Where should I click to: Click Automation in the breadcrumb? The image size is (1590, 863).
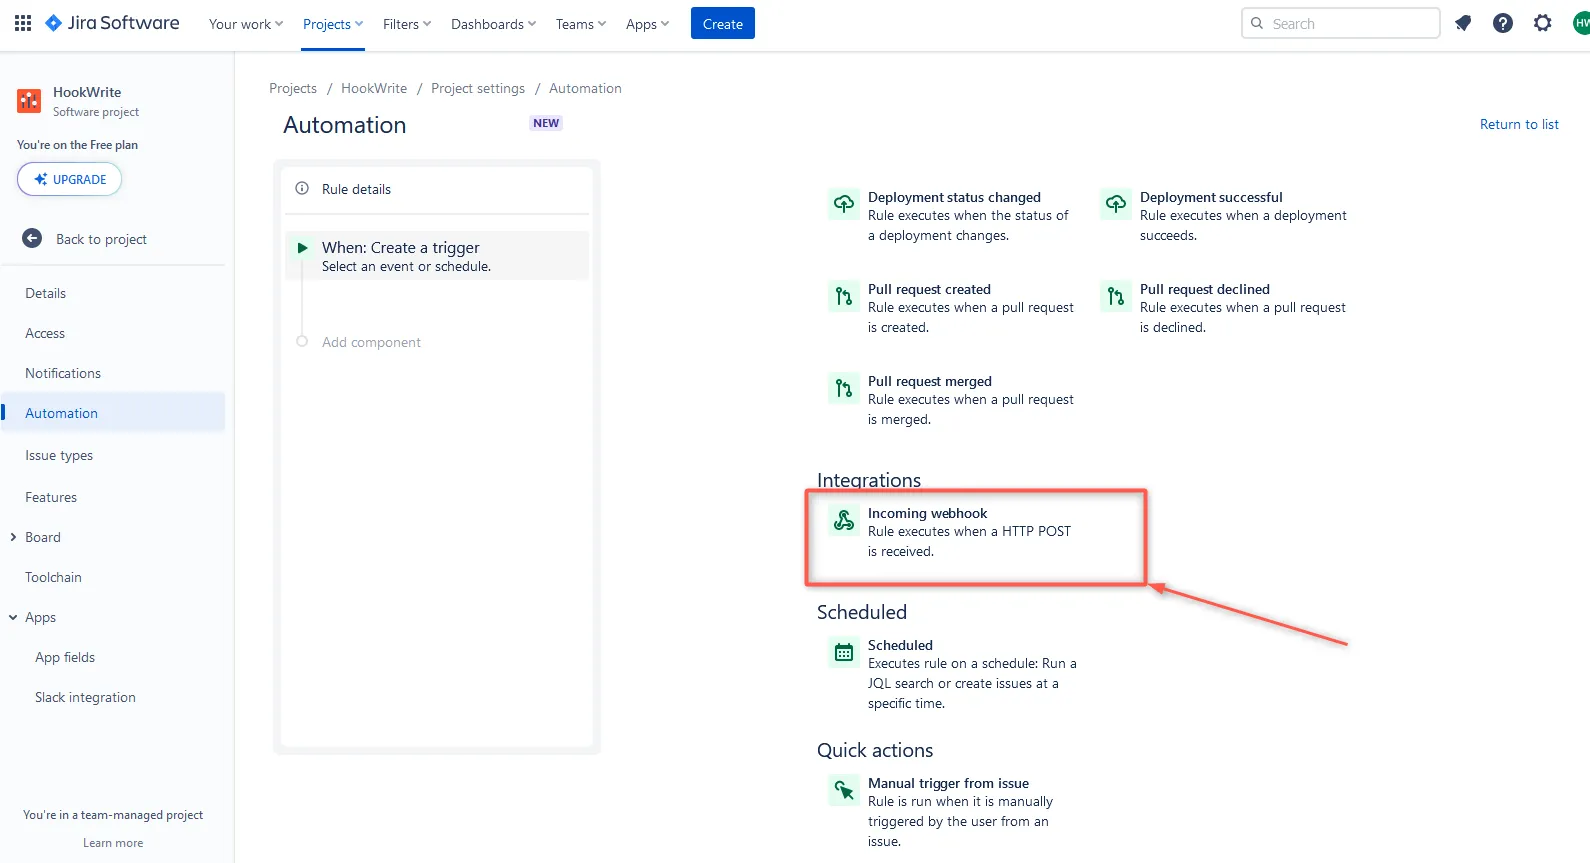(585, 88)
